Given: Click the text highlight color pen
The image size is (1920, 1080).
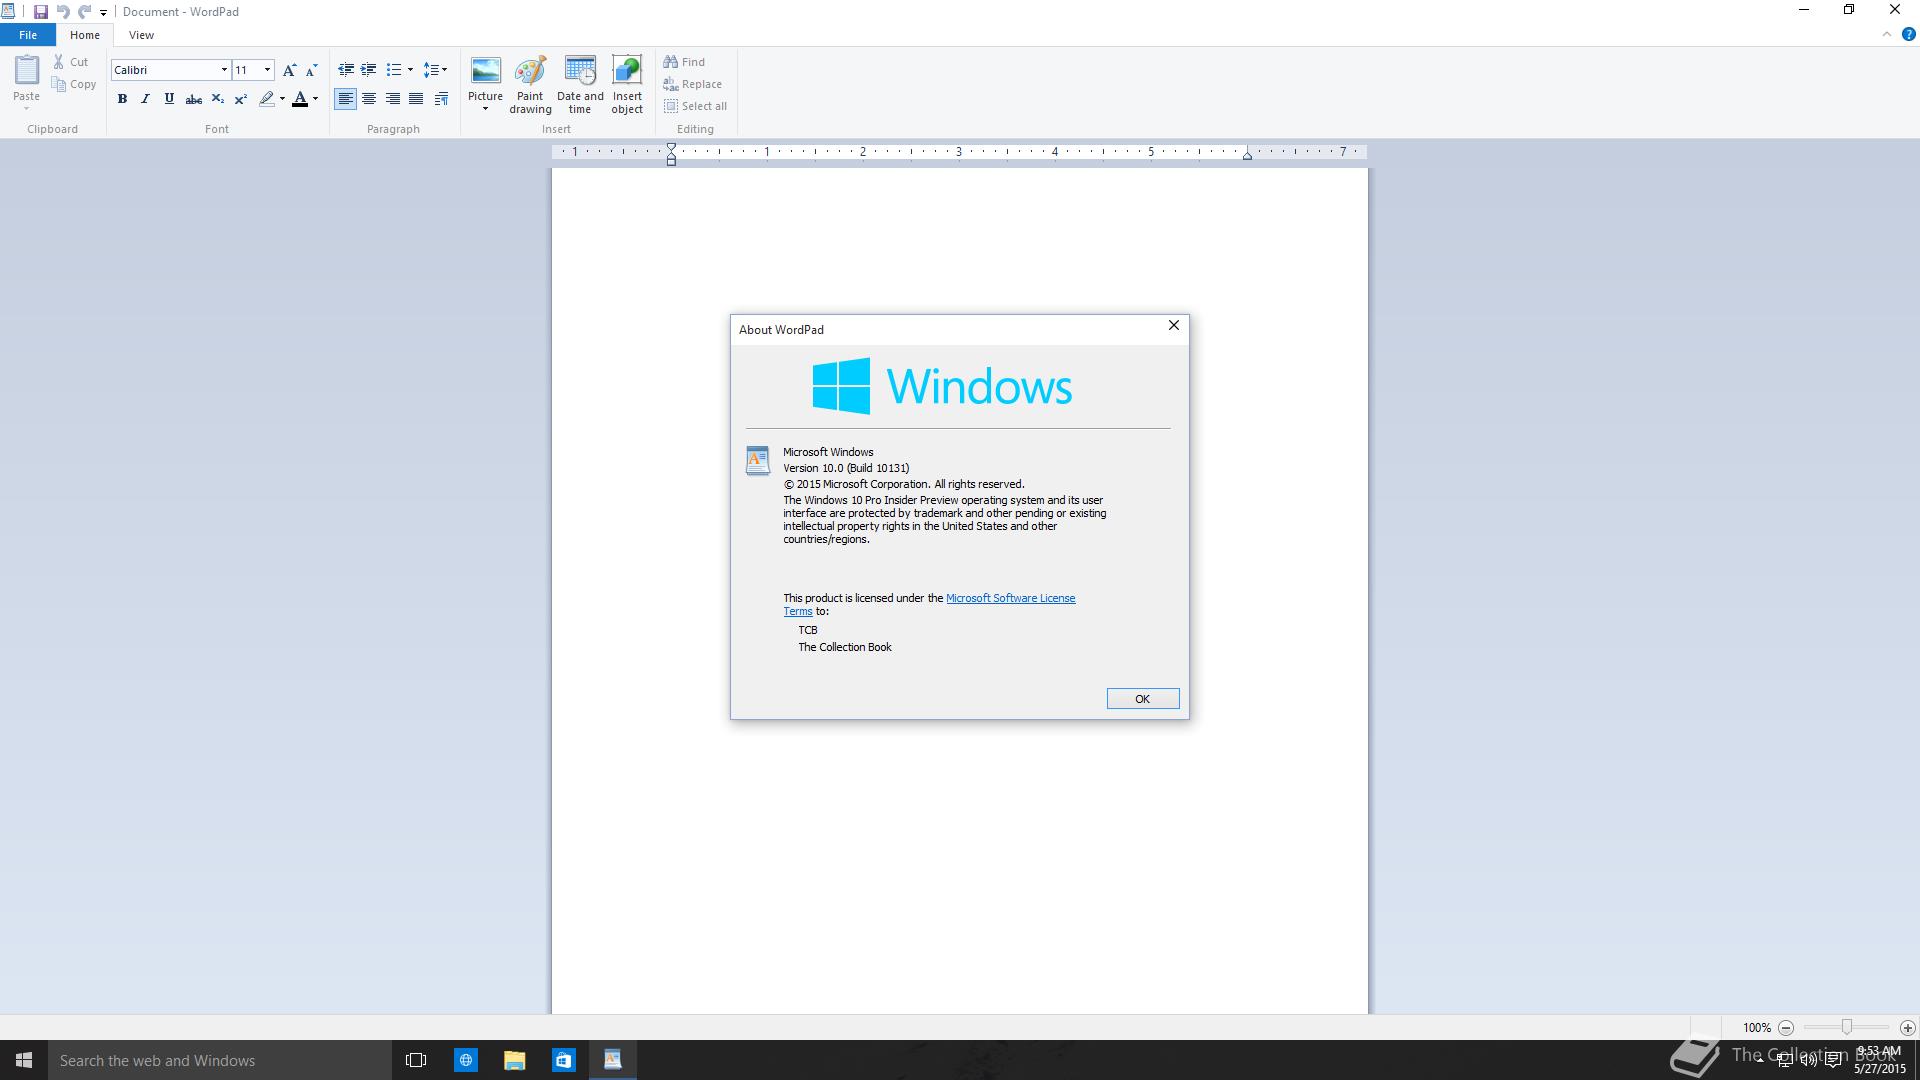Looking at the screenshot, I should point(266,99).
